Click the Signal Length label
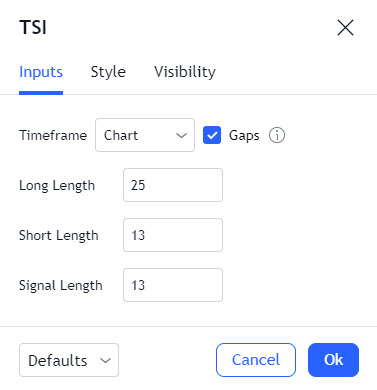Screen dimensions: 377x390 coord(61,286)
